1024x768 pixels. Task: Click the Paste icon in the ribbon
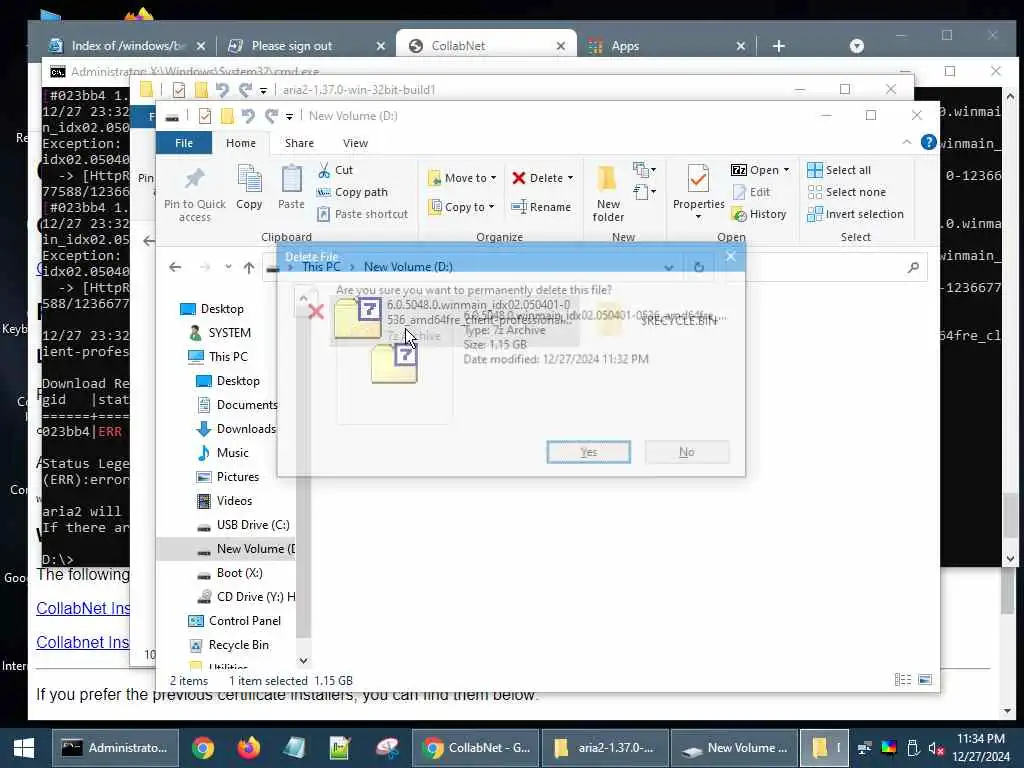pos(291,178)
